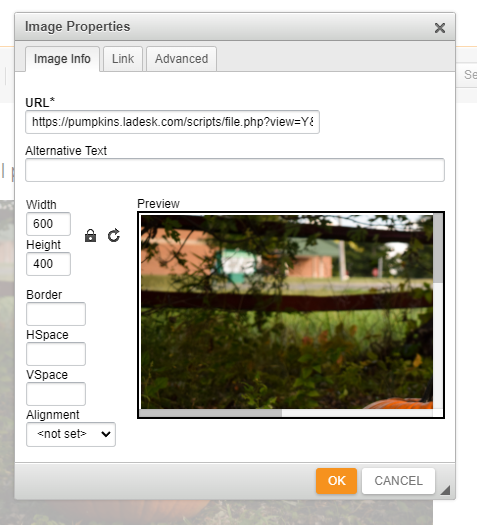Close the Image Properties dialog

[440, 28]
